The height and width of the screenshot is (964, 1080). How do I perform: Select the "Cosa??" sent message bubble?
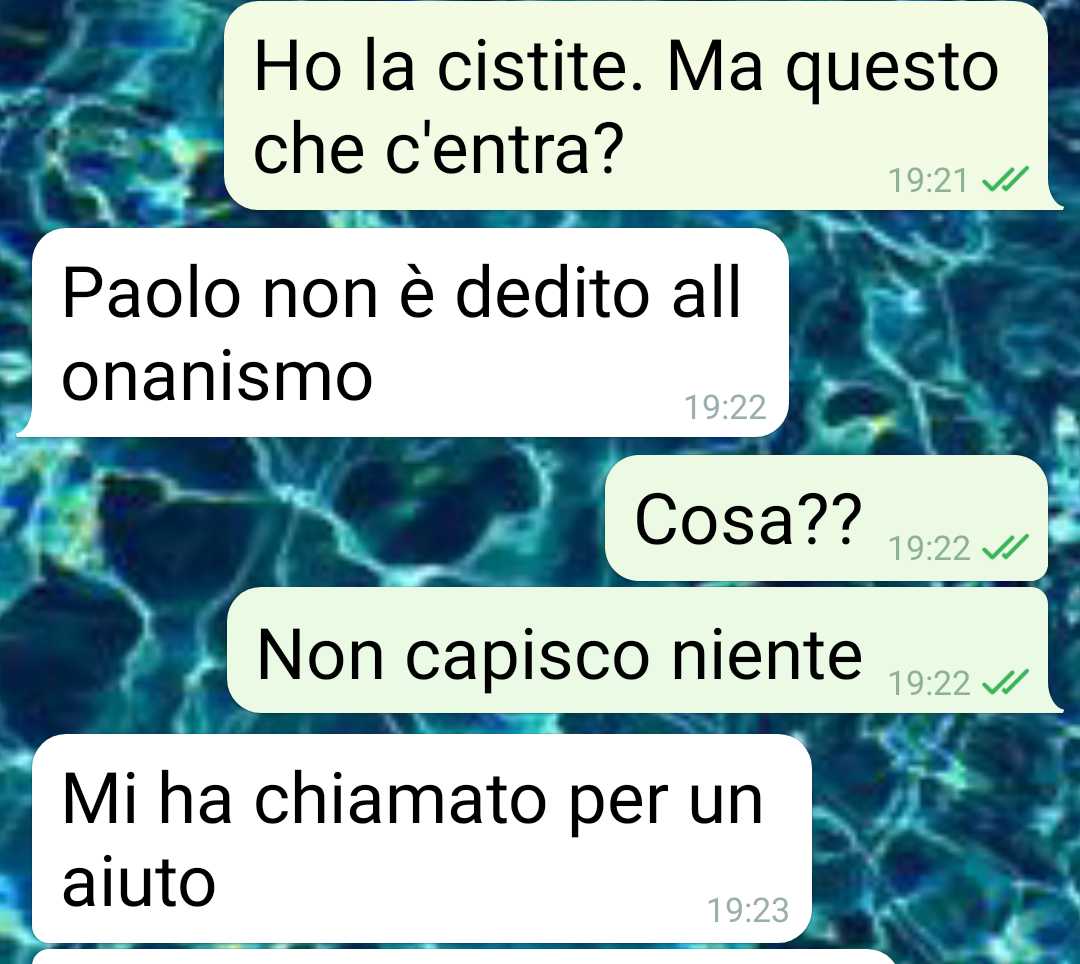click(x=827, y=518)
